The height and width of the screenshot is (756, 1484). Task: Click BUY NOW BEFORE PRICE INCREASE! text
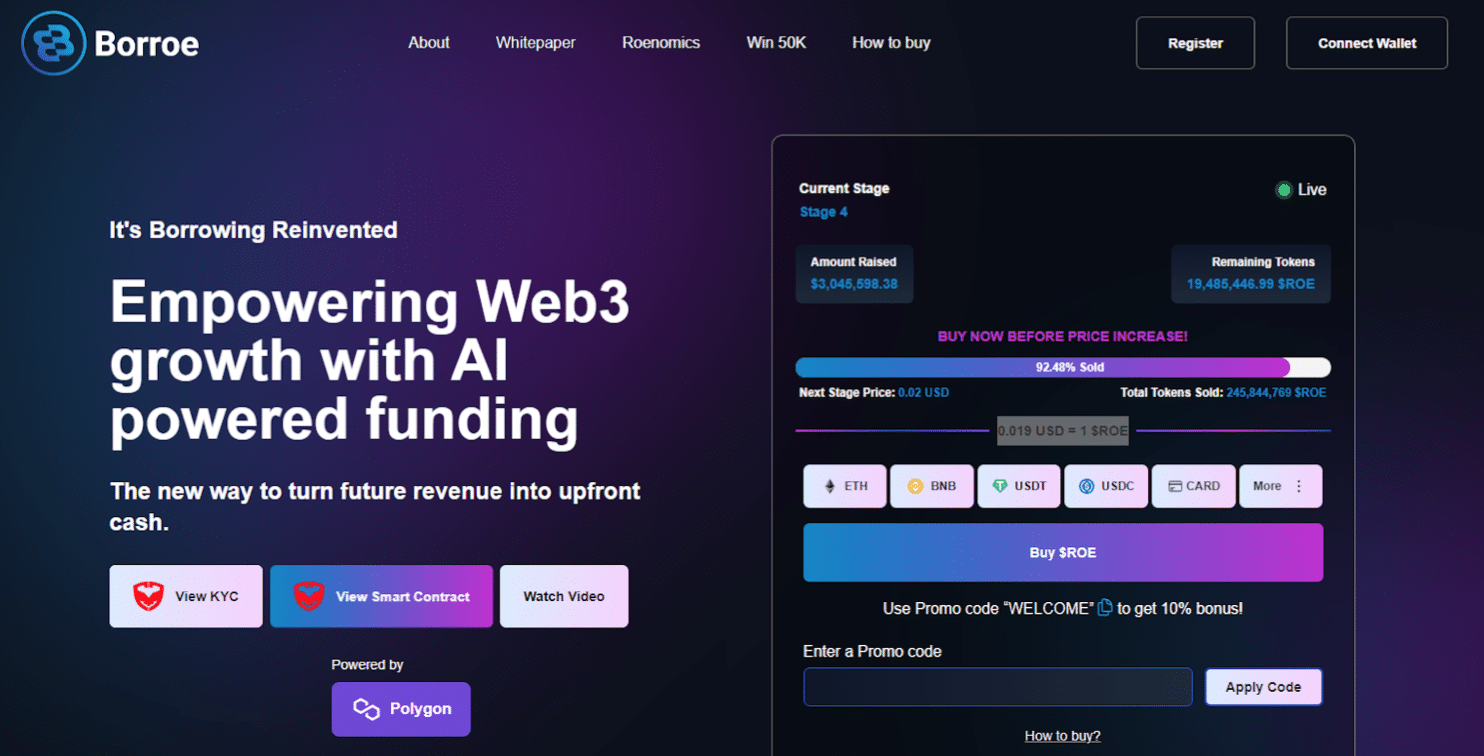point(1063,337)
